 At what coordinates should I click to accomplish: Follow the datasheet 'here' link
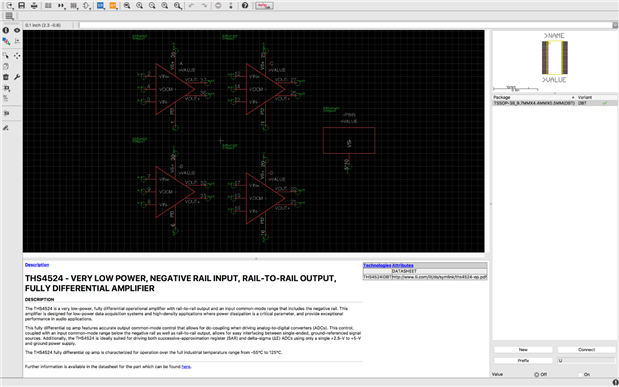pyautogui.click(x=186, y=367)
